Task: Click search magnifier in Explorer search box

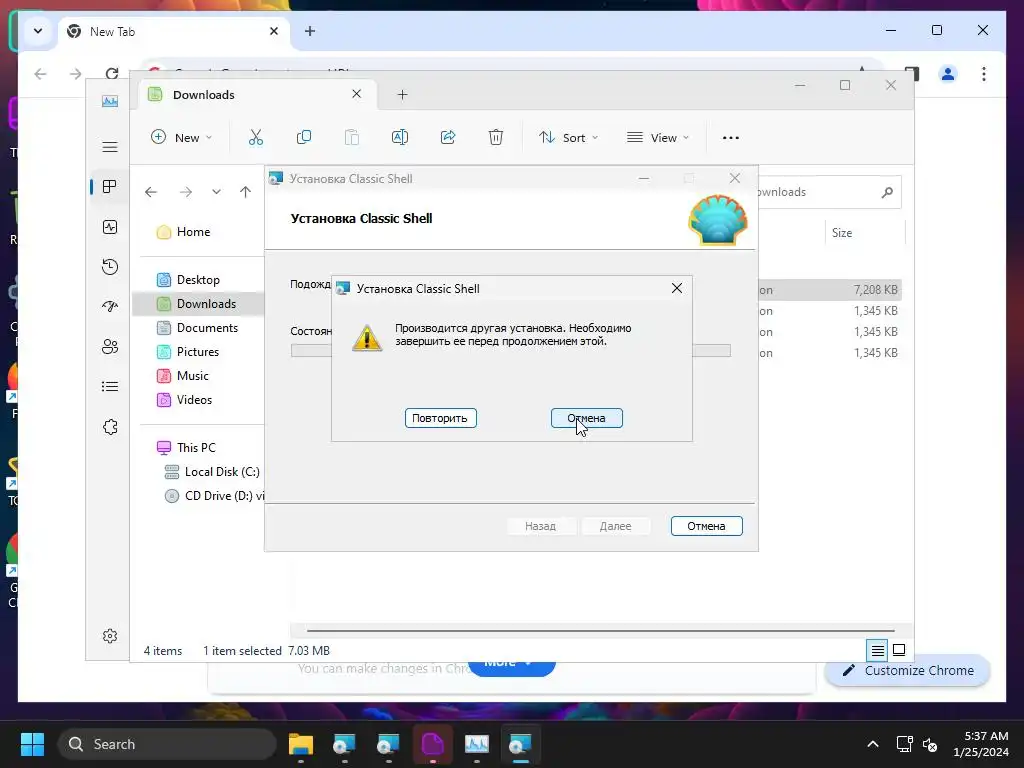Action: [887, 192]
